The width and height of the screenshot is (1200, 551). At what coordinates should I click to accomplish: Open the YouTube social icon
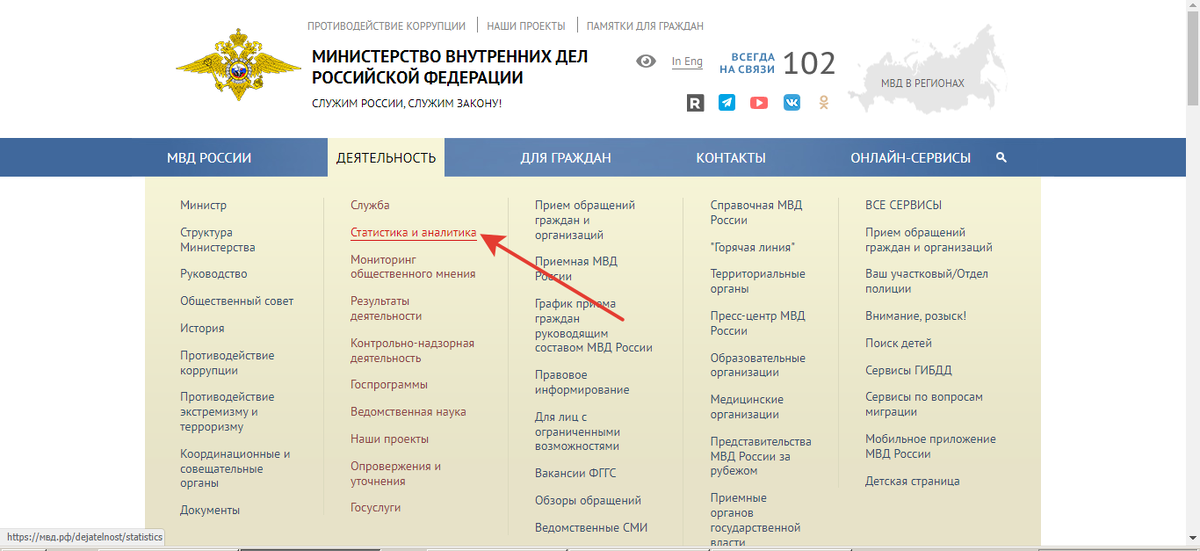click(759, 102)
